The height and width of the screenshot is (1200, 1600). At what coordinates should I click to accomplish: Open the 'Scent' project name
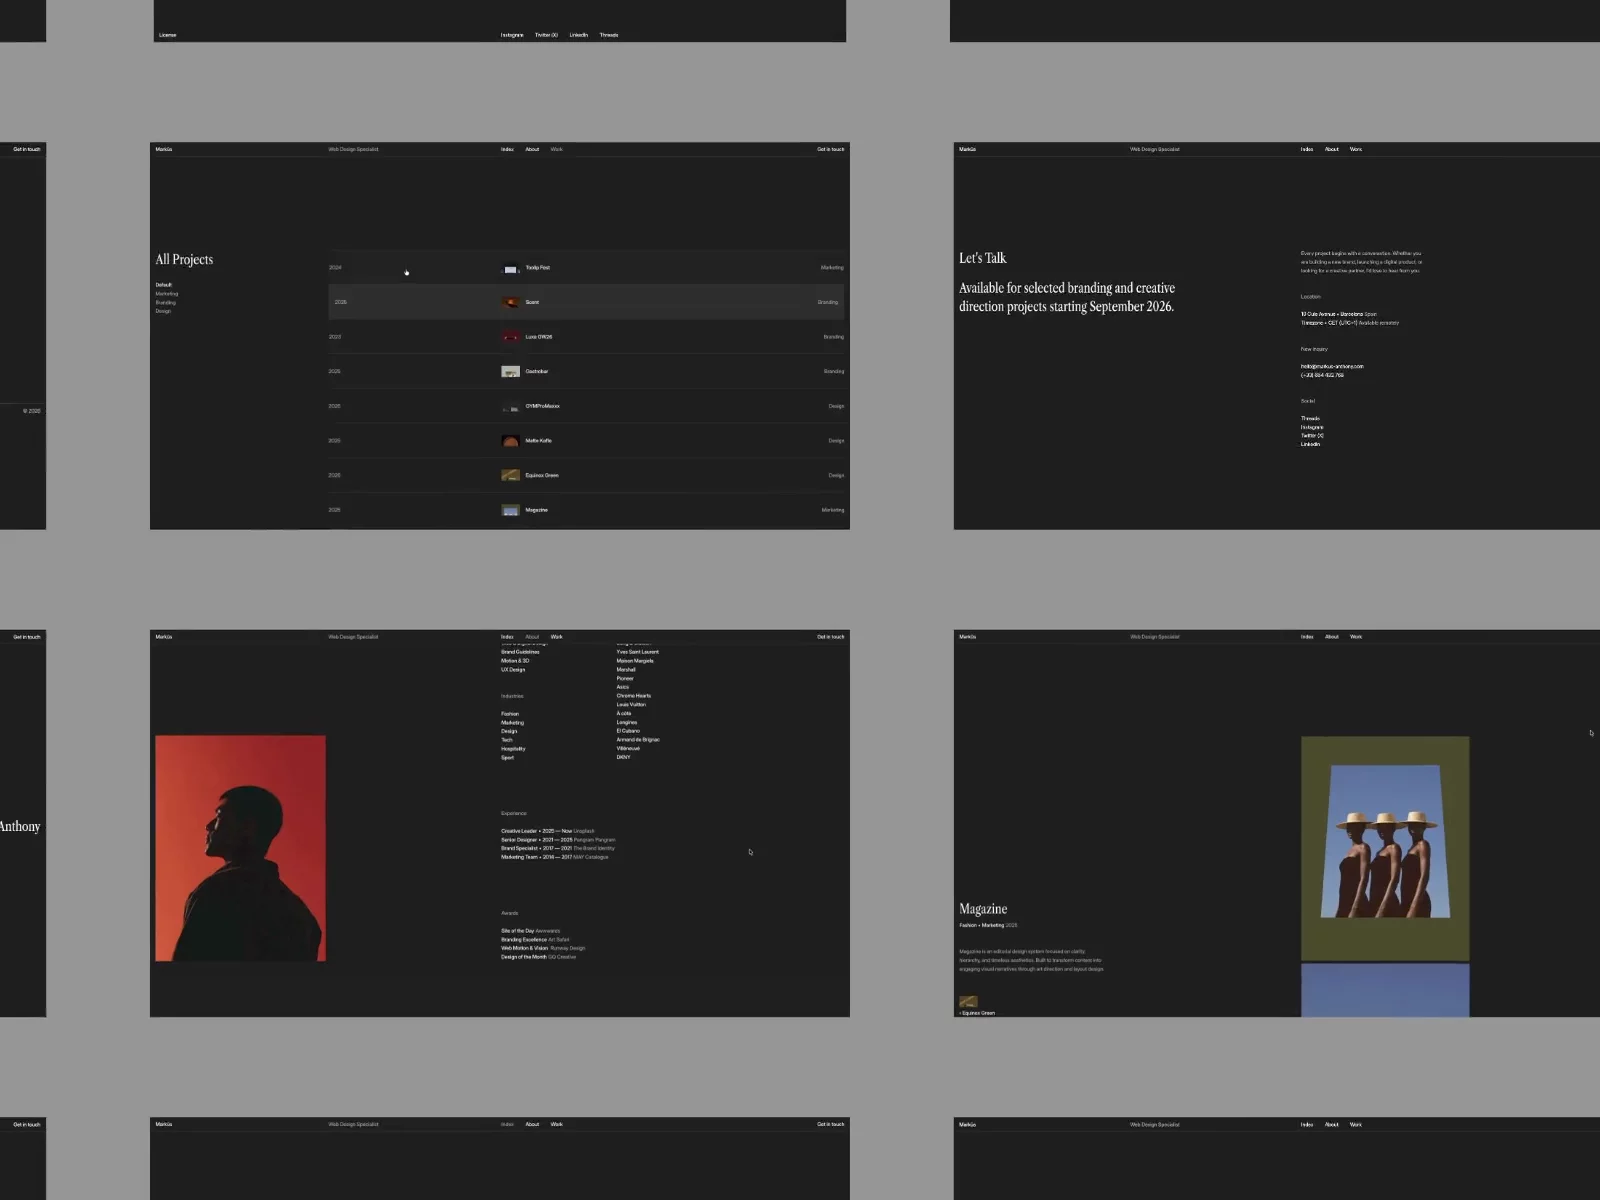(532, 302)
